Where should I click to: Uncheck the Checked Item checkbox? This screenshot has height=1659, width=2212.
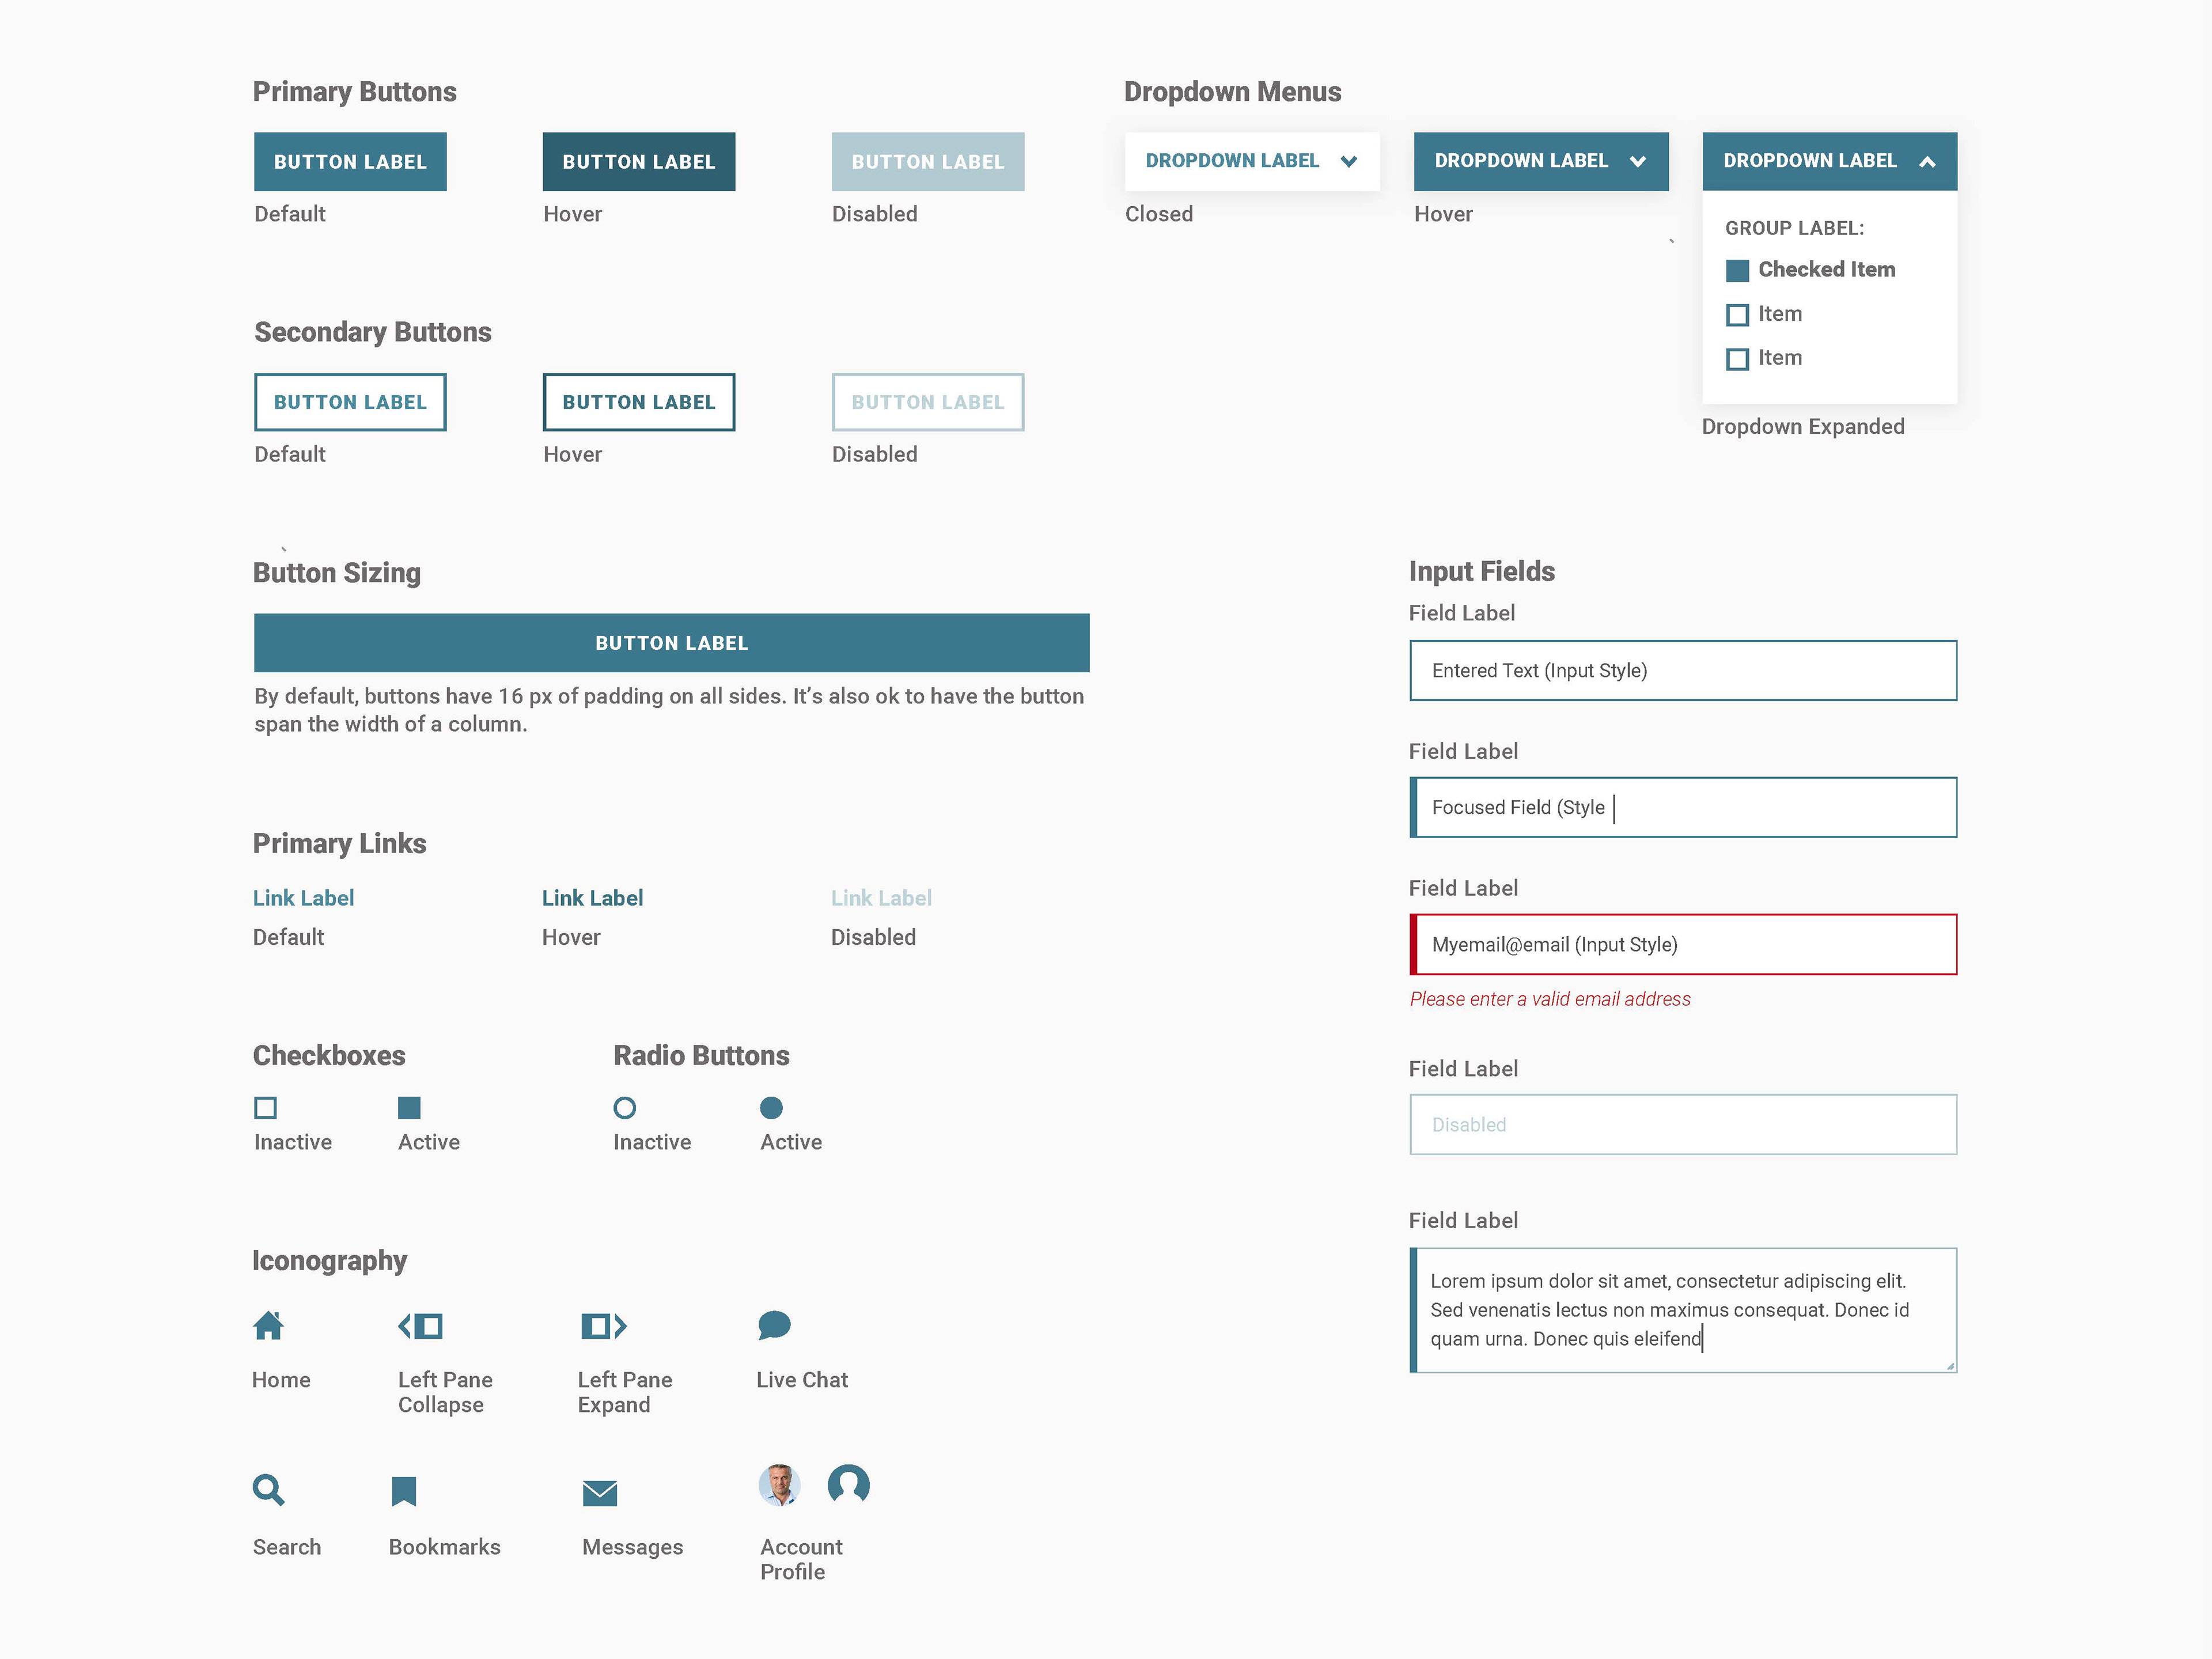point(1738,271)
